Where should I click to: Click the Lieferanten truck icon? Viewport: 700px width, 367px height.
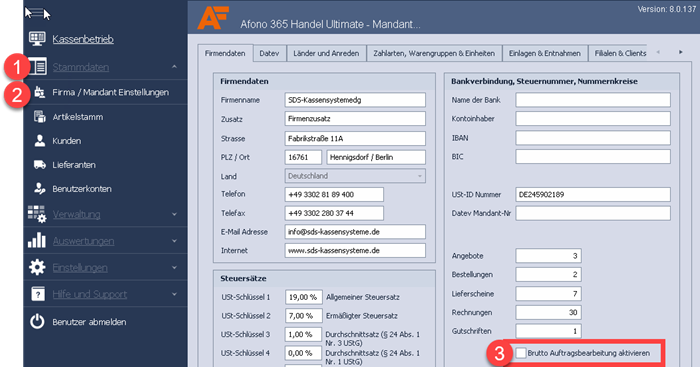click(40, 165)
